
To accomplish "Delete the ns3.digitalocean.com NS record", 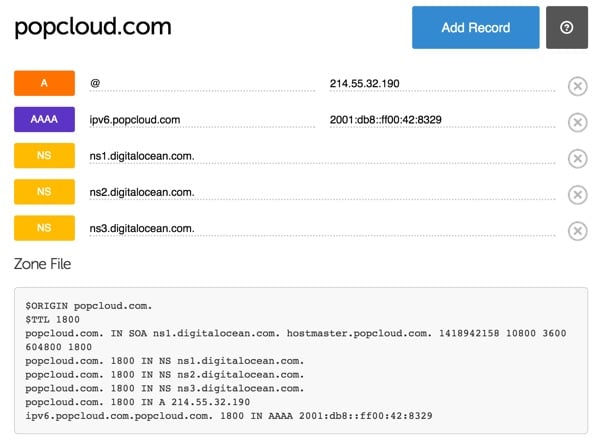I will [577, 231].
